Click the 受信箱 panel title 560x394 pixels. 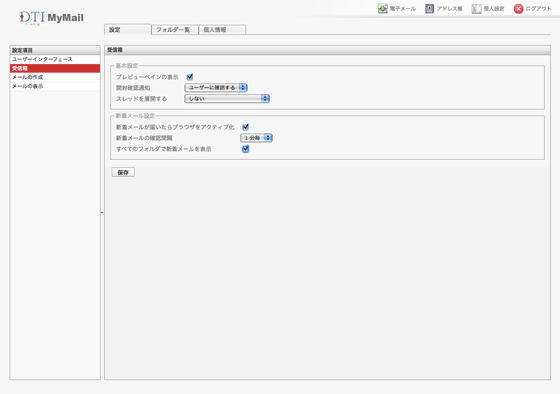(x=115, y=50)
